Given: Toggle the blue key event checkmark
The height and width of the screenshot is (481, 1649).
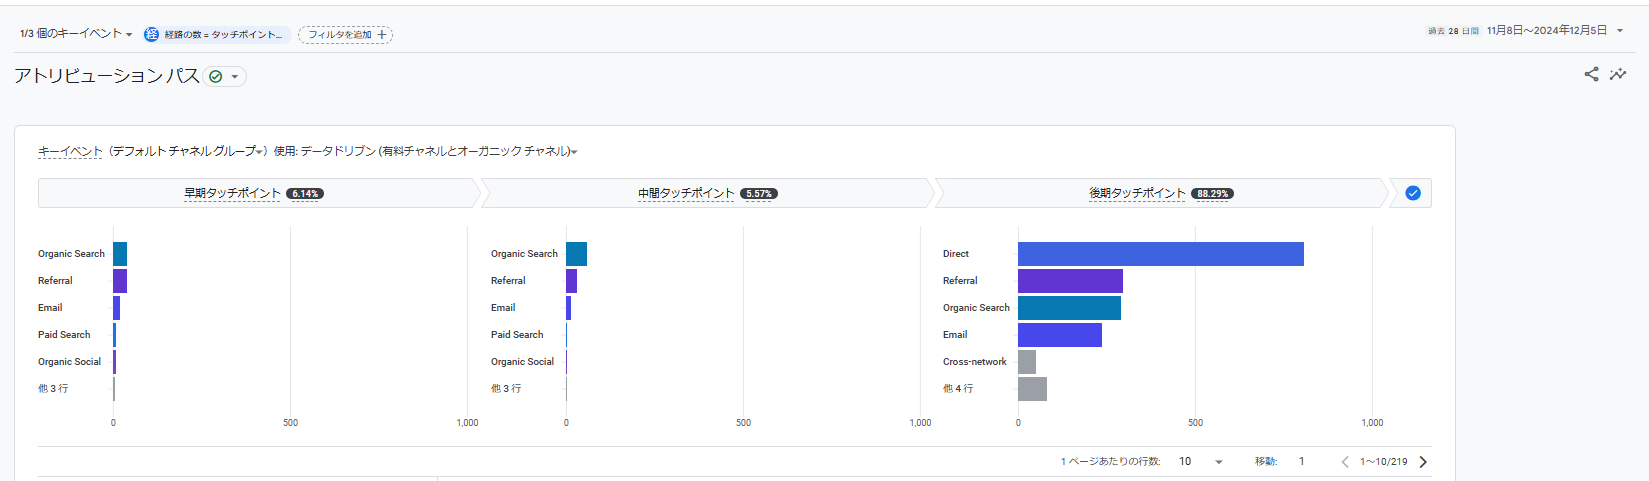Looking at the screenshot, I should click(x=1413, y=193).
